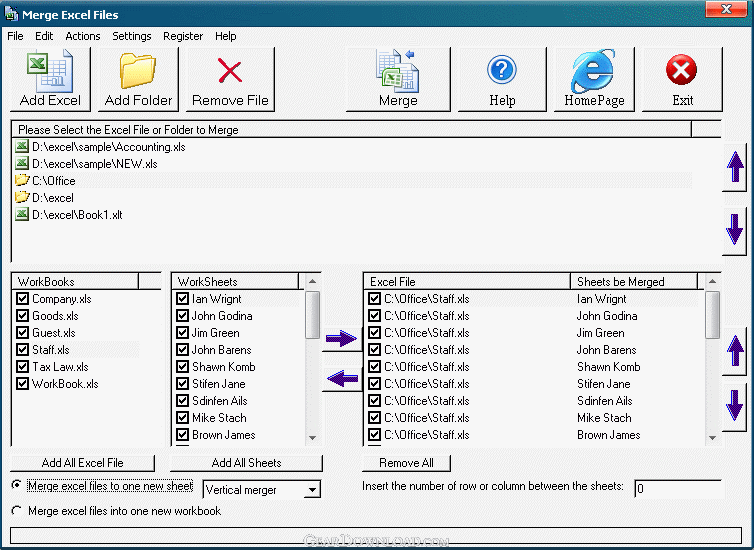Close the Merge Excel Files window
This screenshot has height=550, width=754.
pyautogui.click(x=726, y=9)
